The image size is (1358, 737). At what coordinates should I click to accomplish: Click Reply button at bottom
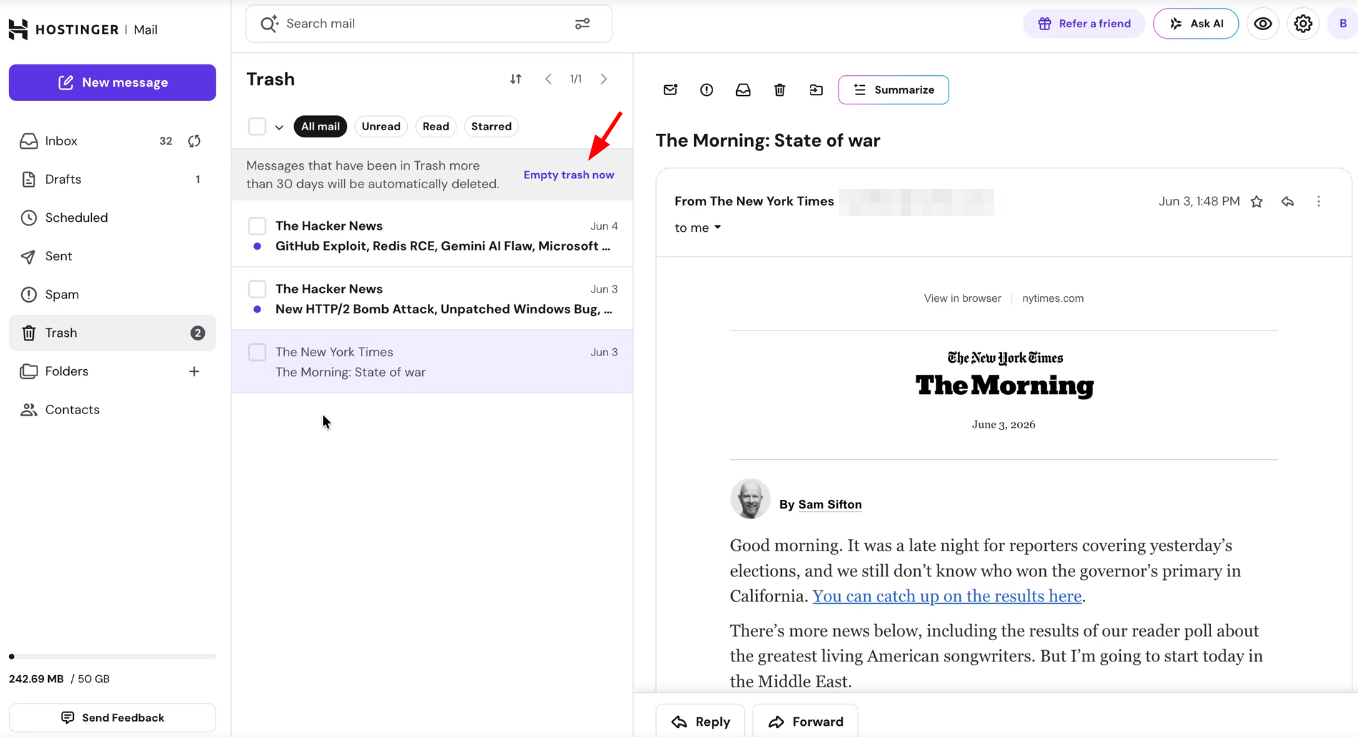point(700,722)
